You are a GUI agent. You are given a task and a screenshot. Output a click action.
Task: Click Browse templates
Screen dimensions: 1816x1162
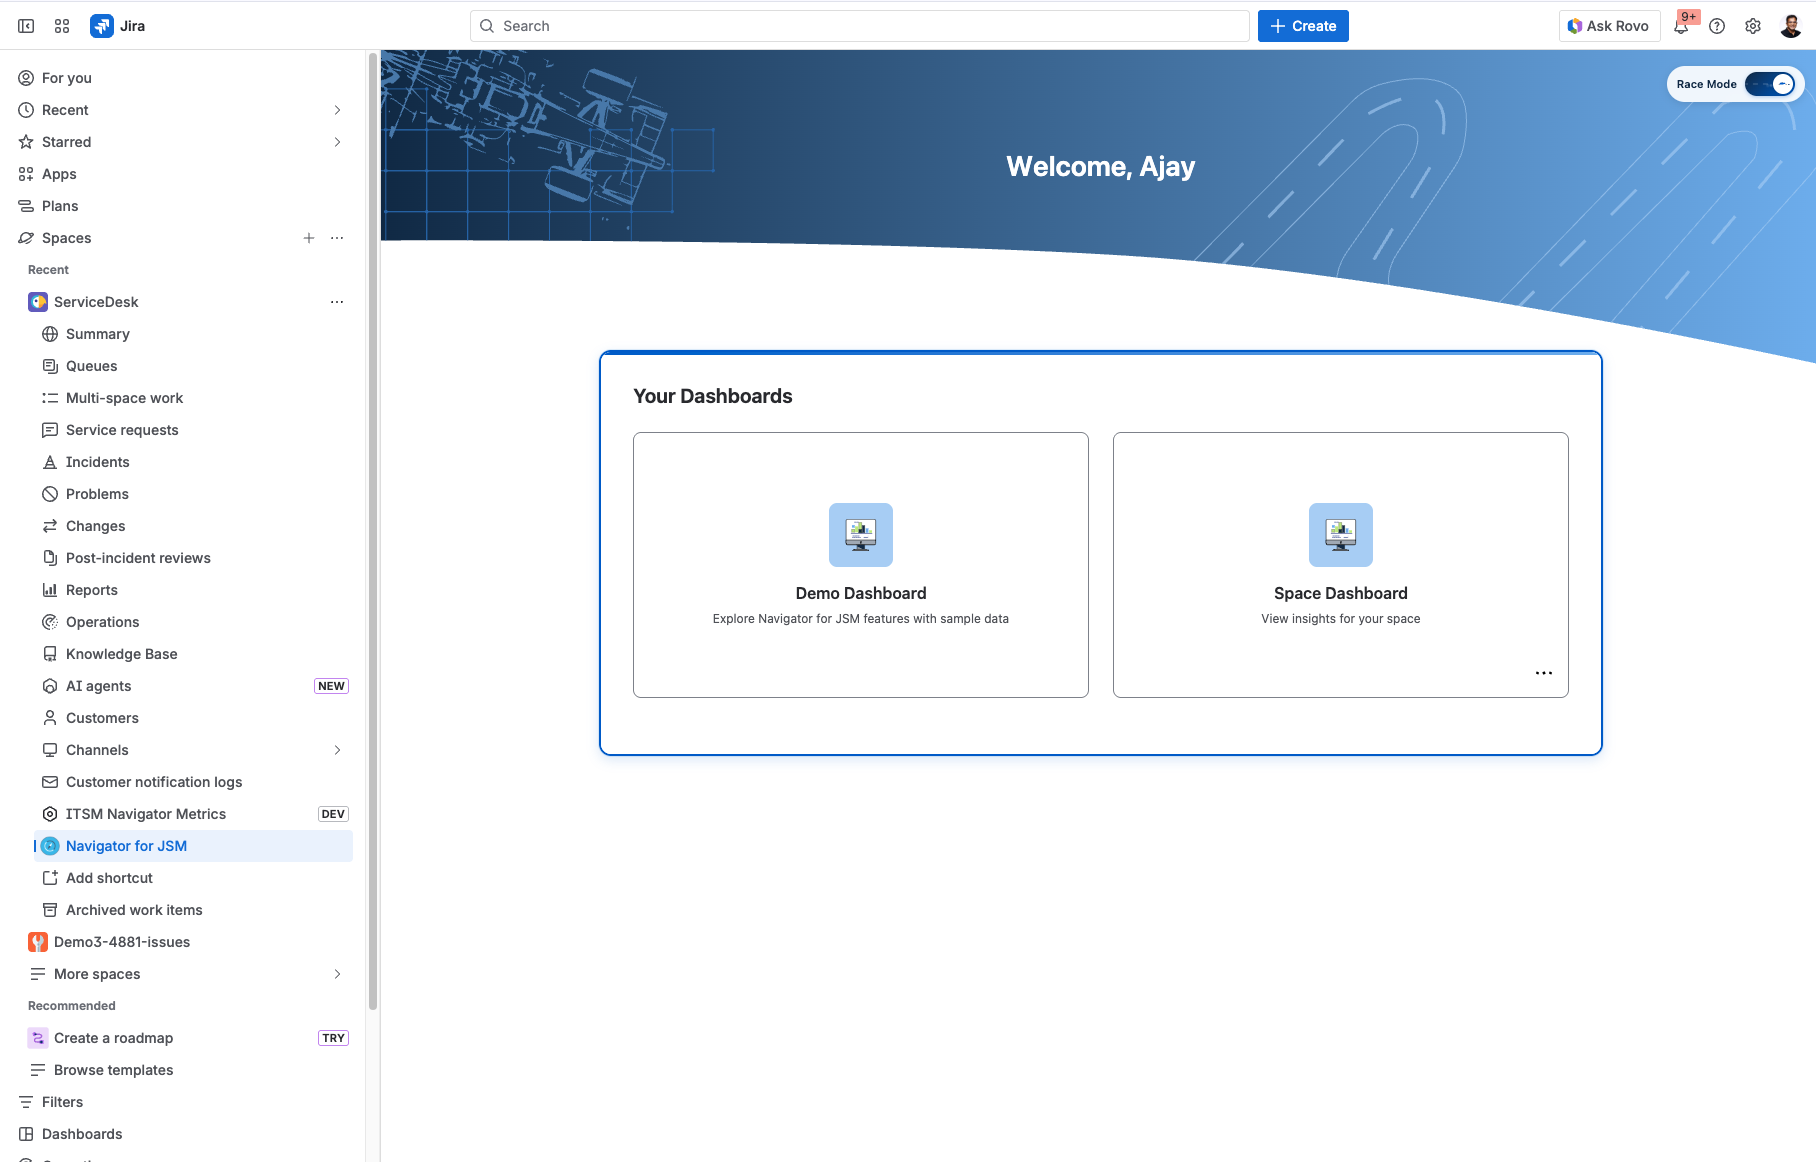pyautogui.click(x=185, y=1070)
